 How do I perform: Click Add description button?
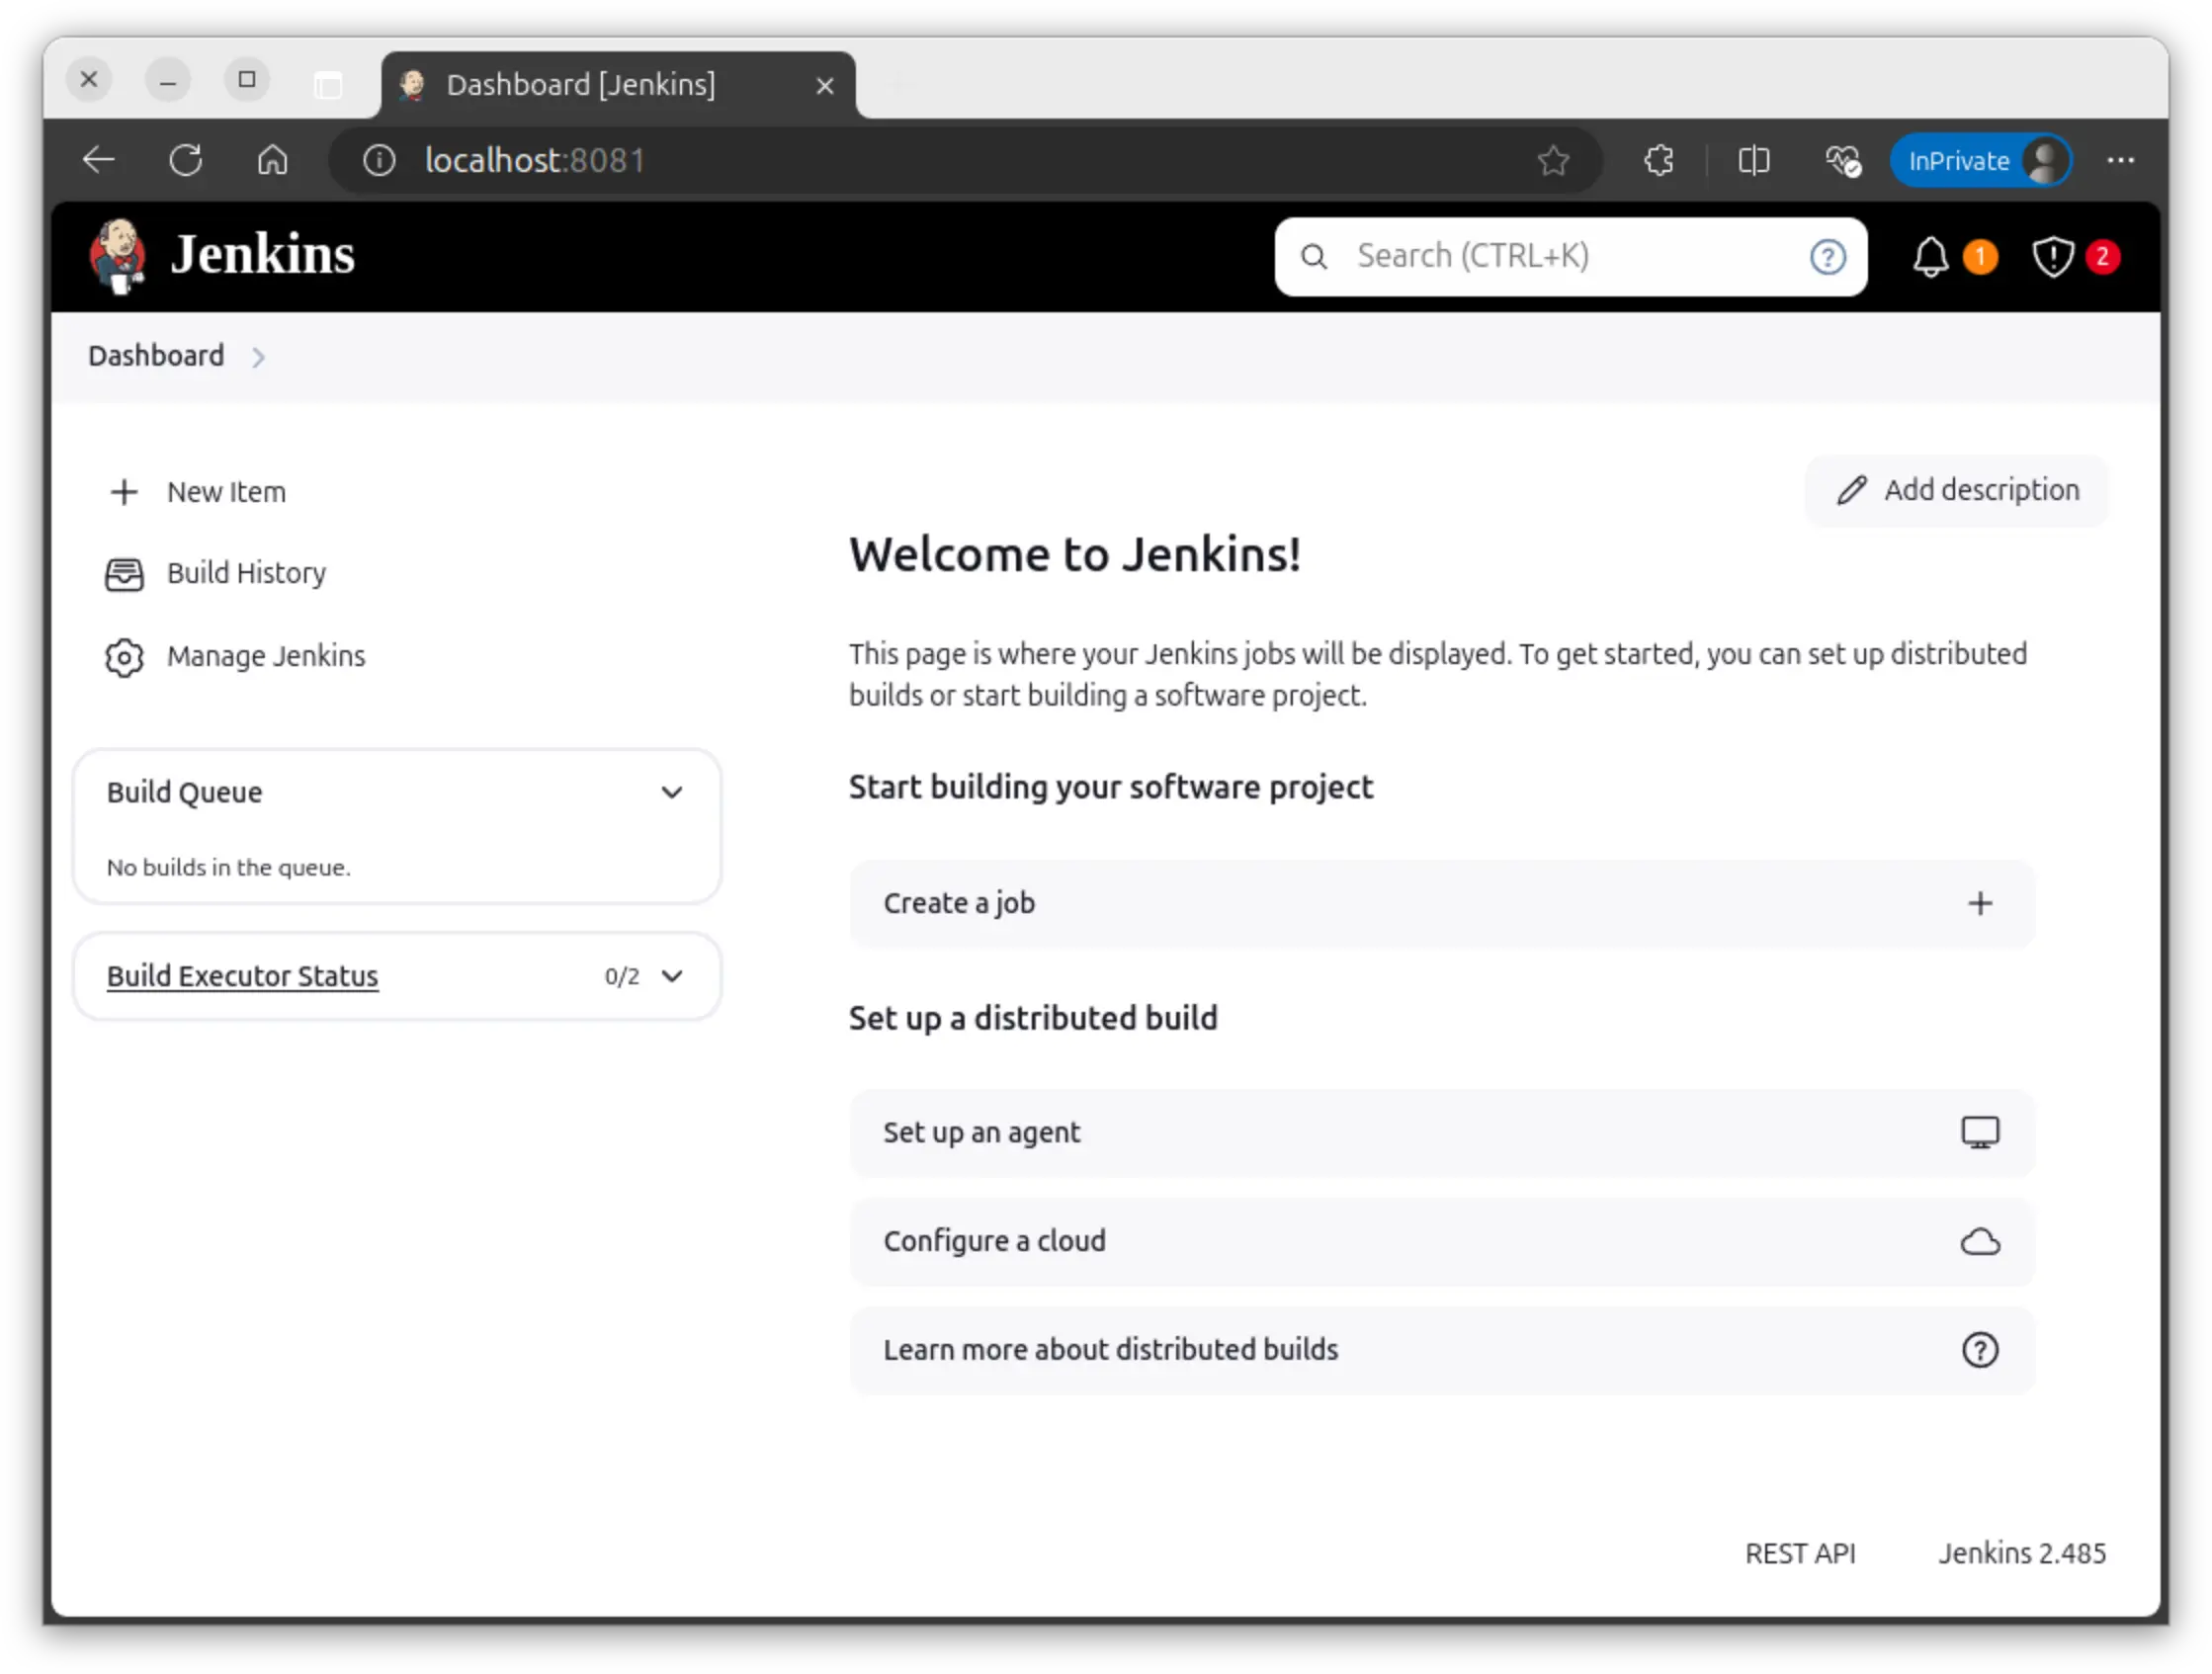(x=1957, y=490)
